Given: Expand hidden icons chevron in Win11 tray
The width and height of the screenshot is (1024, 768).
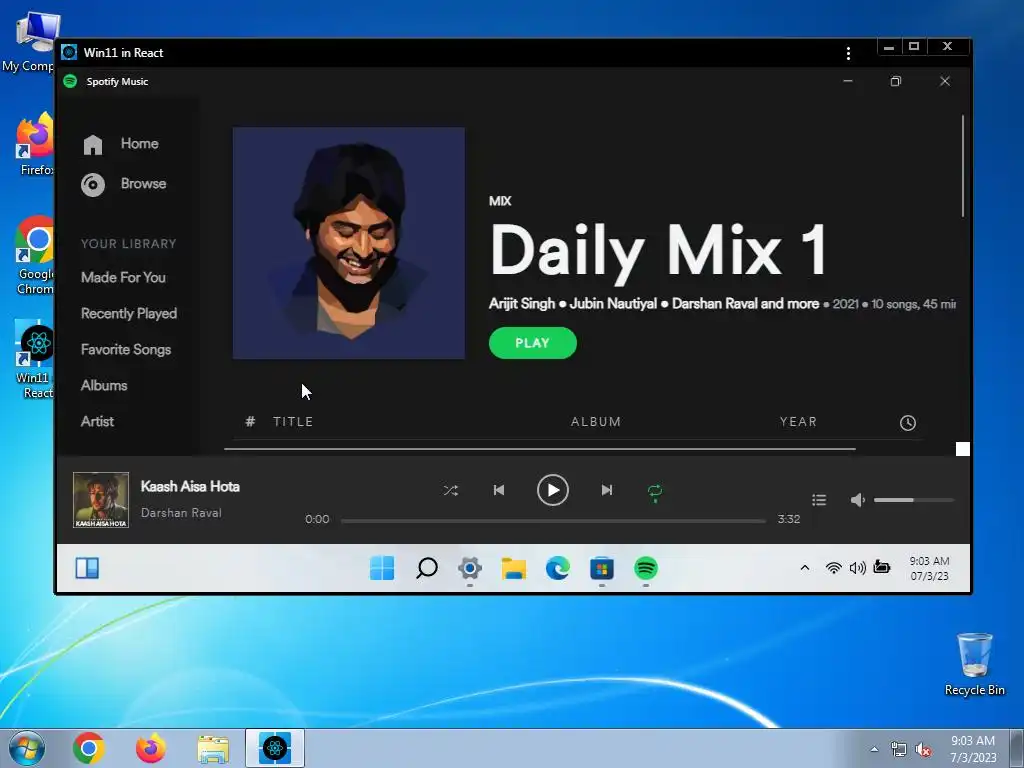Looking at the screenshot, I should 805,568.
